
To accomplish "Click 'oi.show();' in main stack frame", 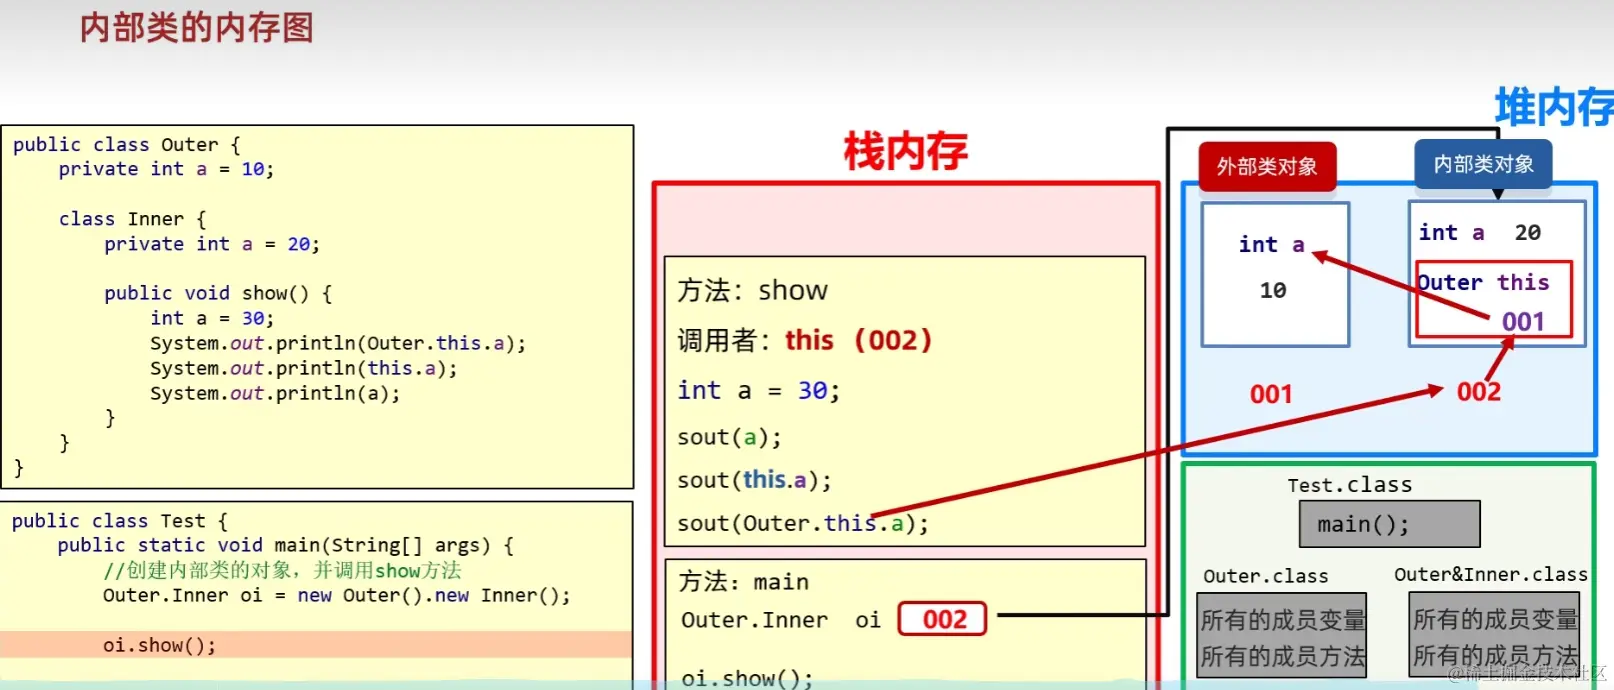I will pyautogui.click(x=747, y=678).
